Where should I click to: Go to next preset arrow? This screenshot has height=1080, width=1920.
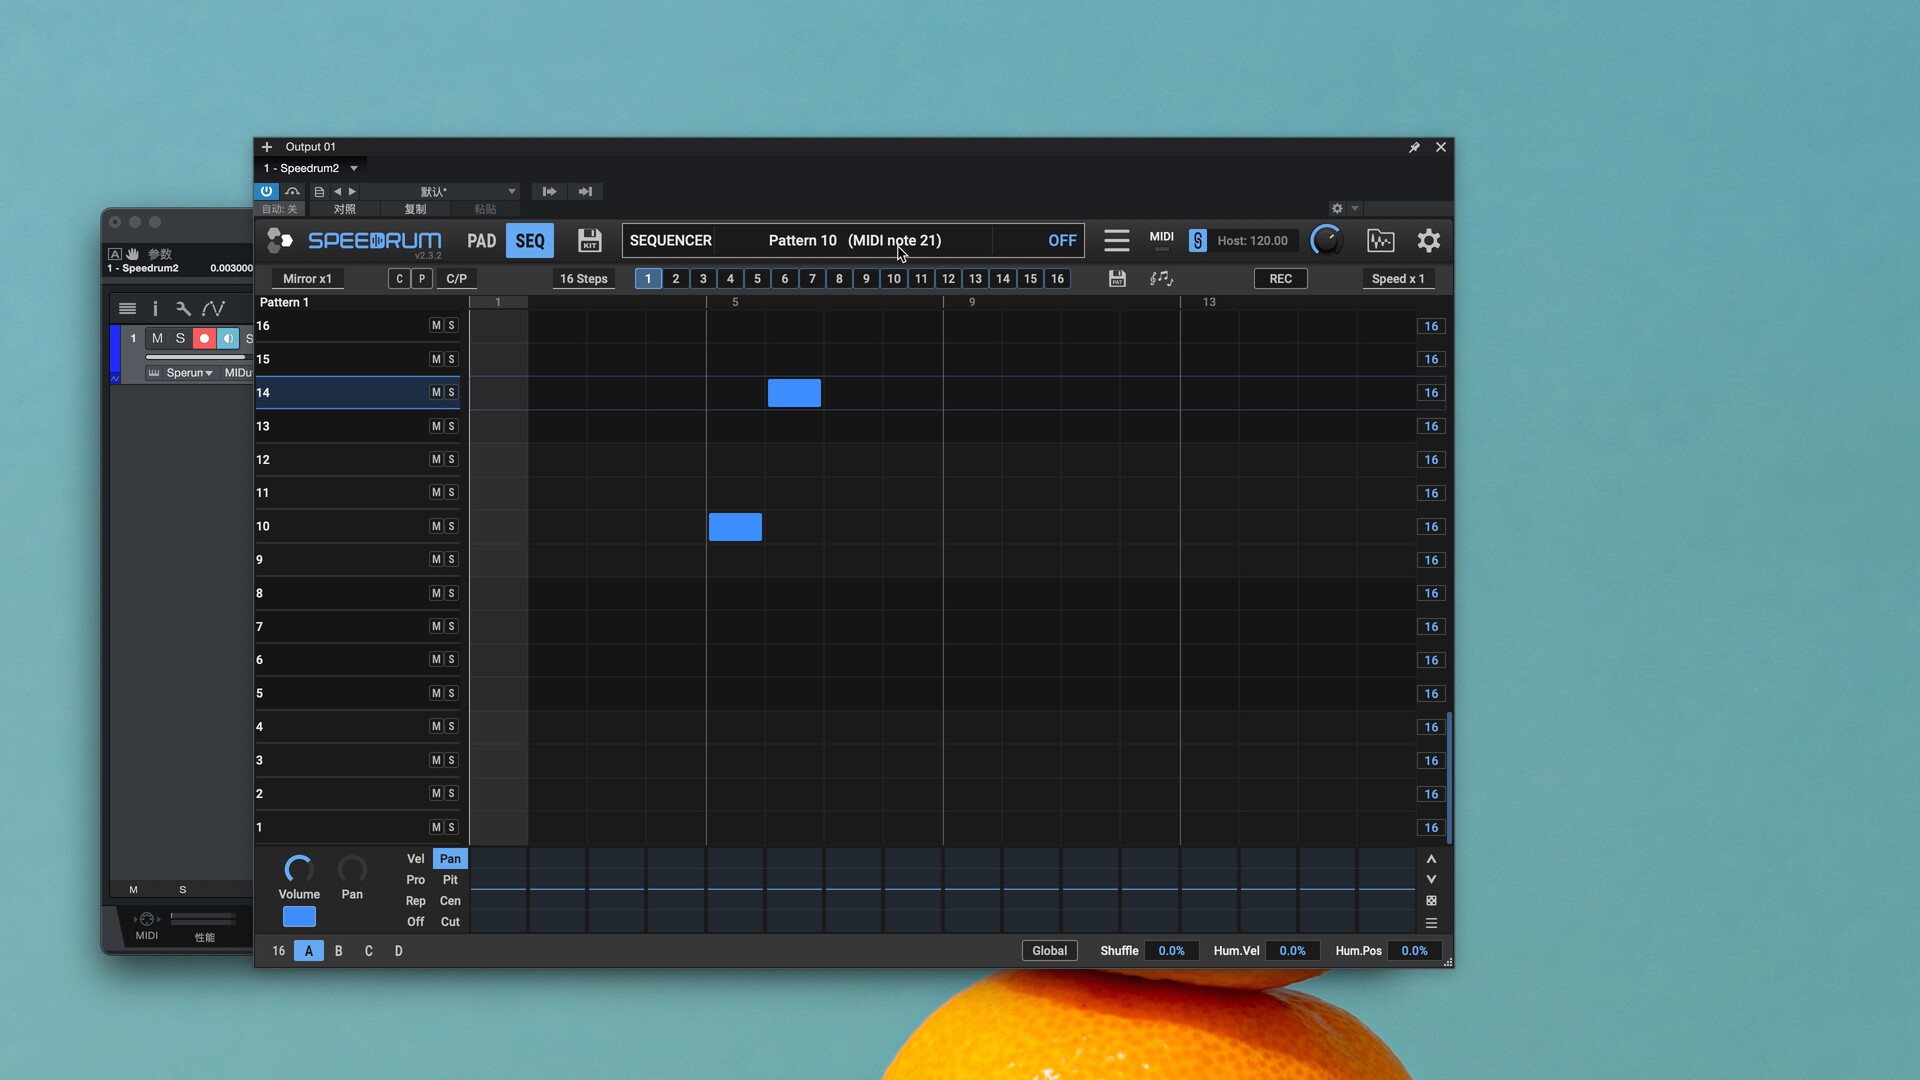[x=352, y=191]
